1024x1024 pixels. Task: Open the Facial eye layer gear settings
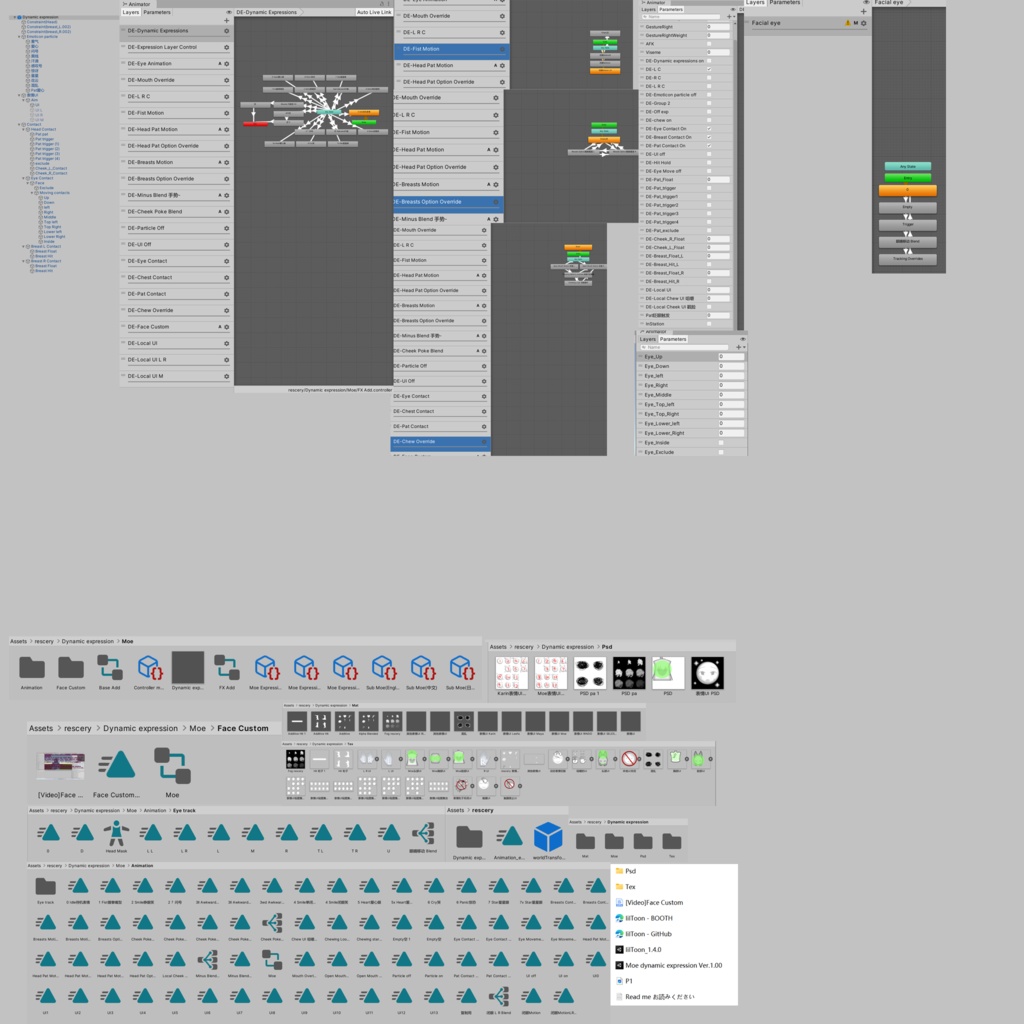pos(864,23)
